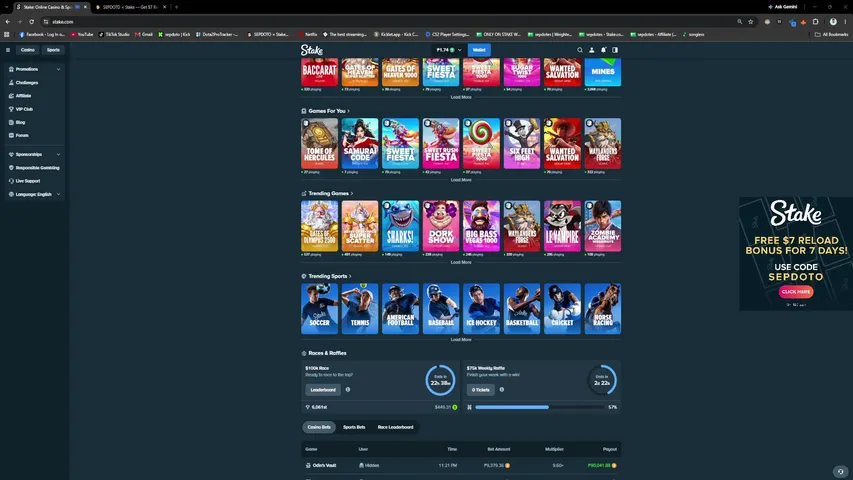Open a new browser tab plus icon
This screenshot has height=480, width=853.
[176, 7]
